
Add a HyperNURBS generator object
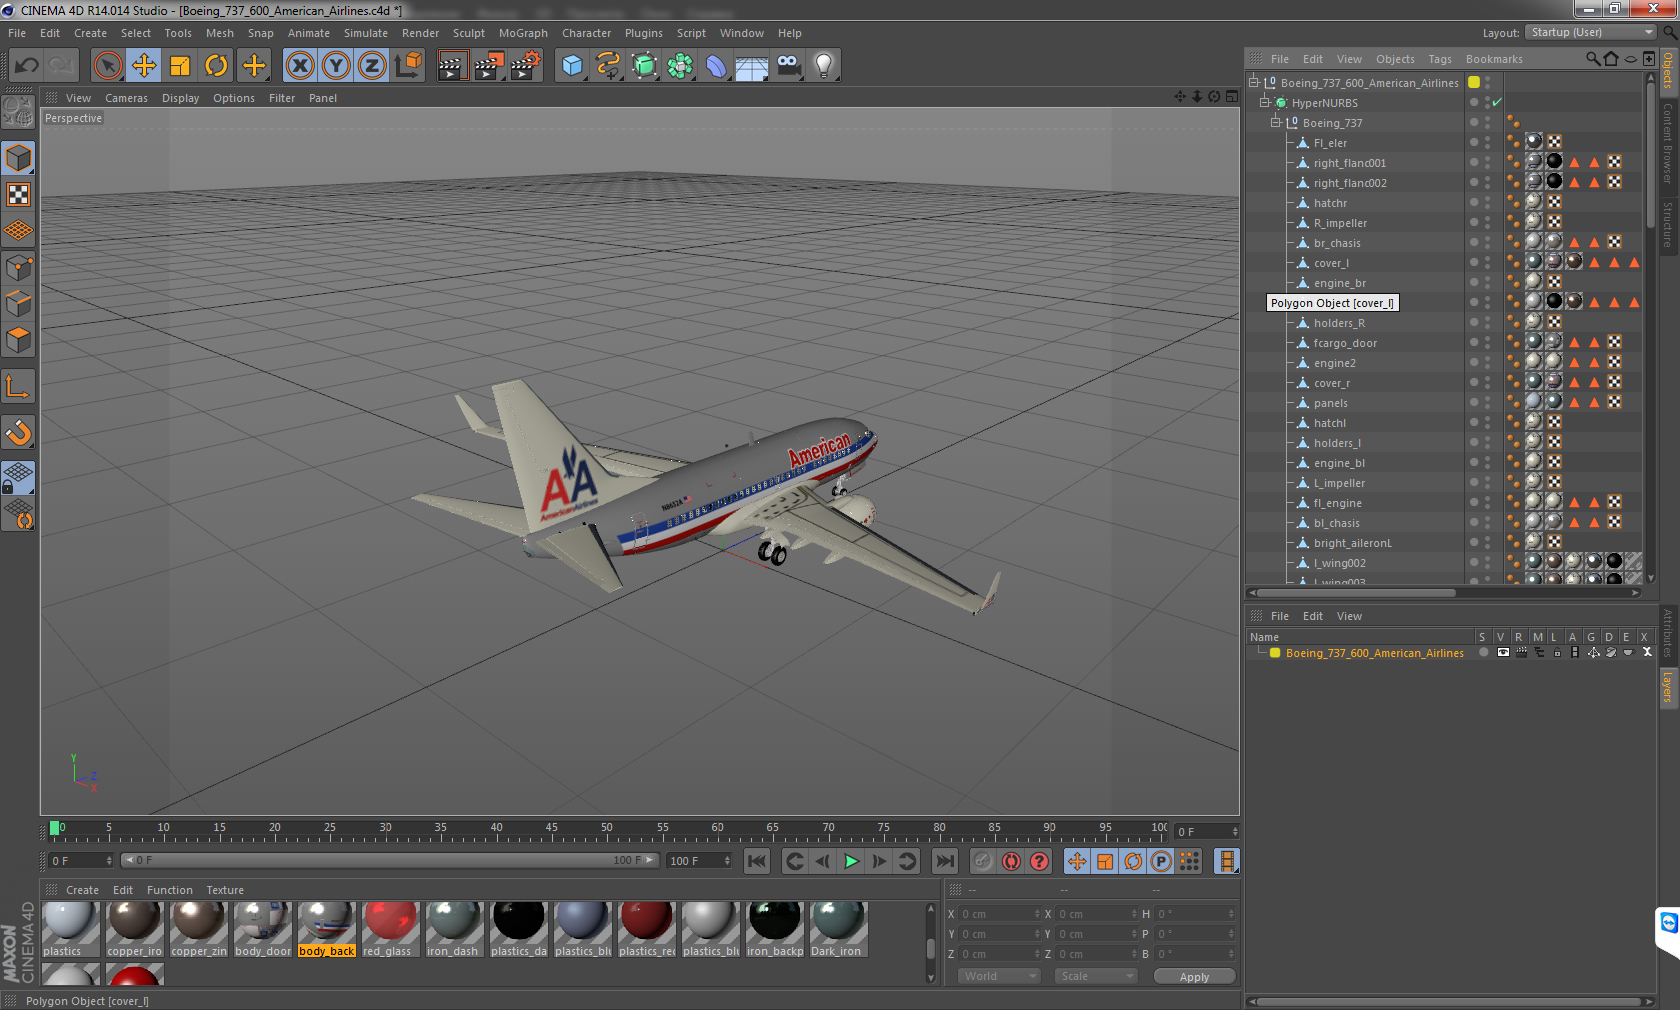[644, 66]
